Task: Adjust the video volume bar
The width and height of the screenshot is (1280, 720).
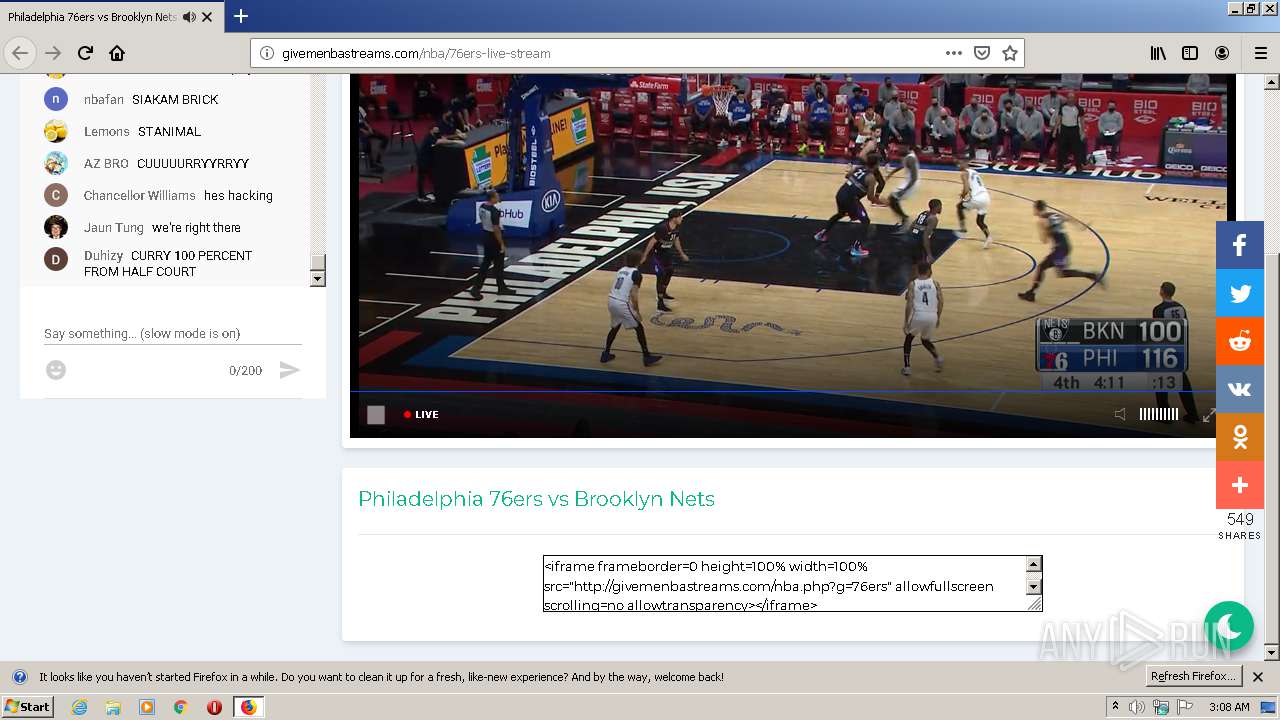Action: tap(1159, 414)
